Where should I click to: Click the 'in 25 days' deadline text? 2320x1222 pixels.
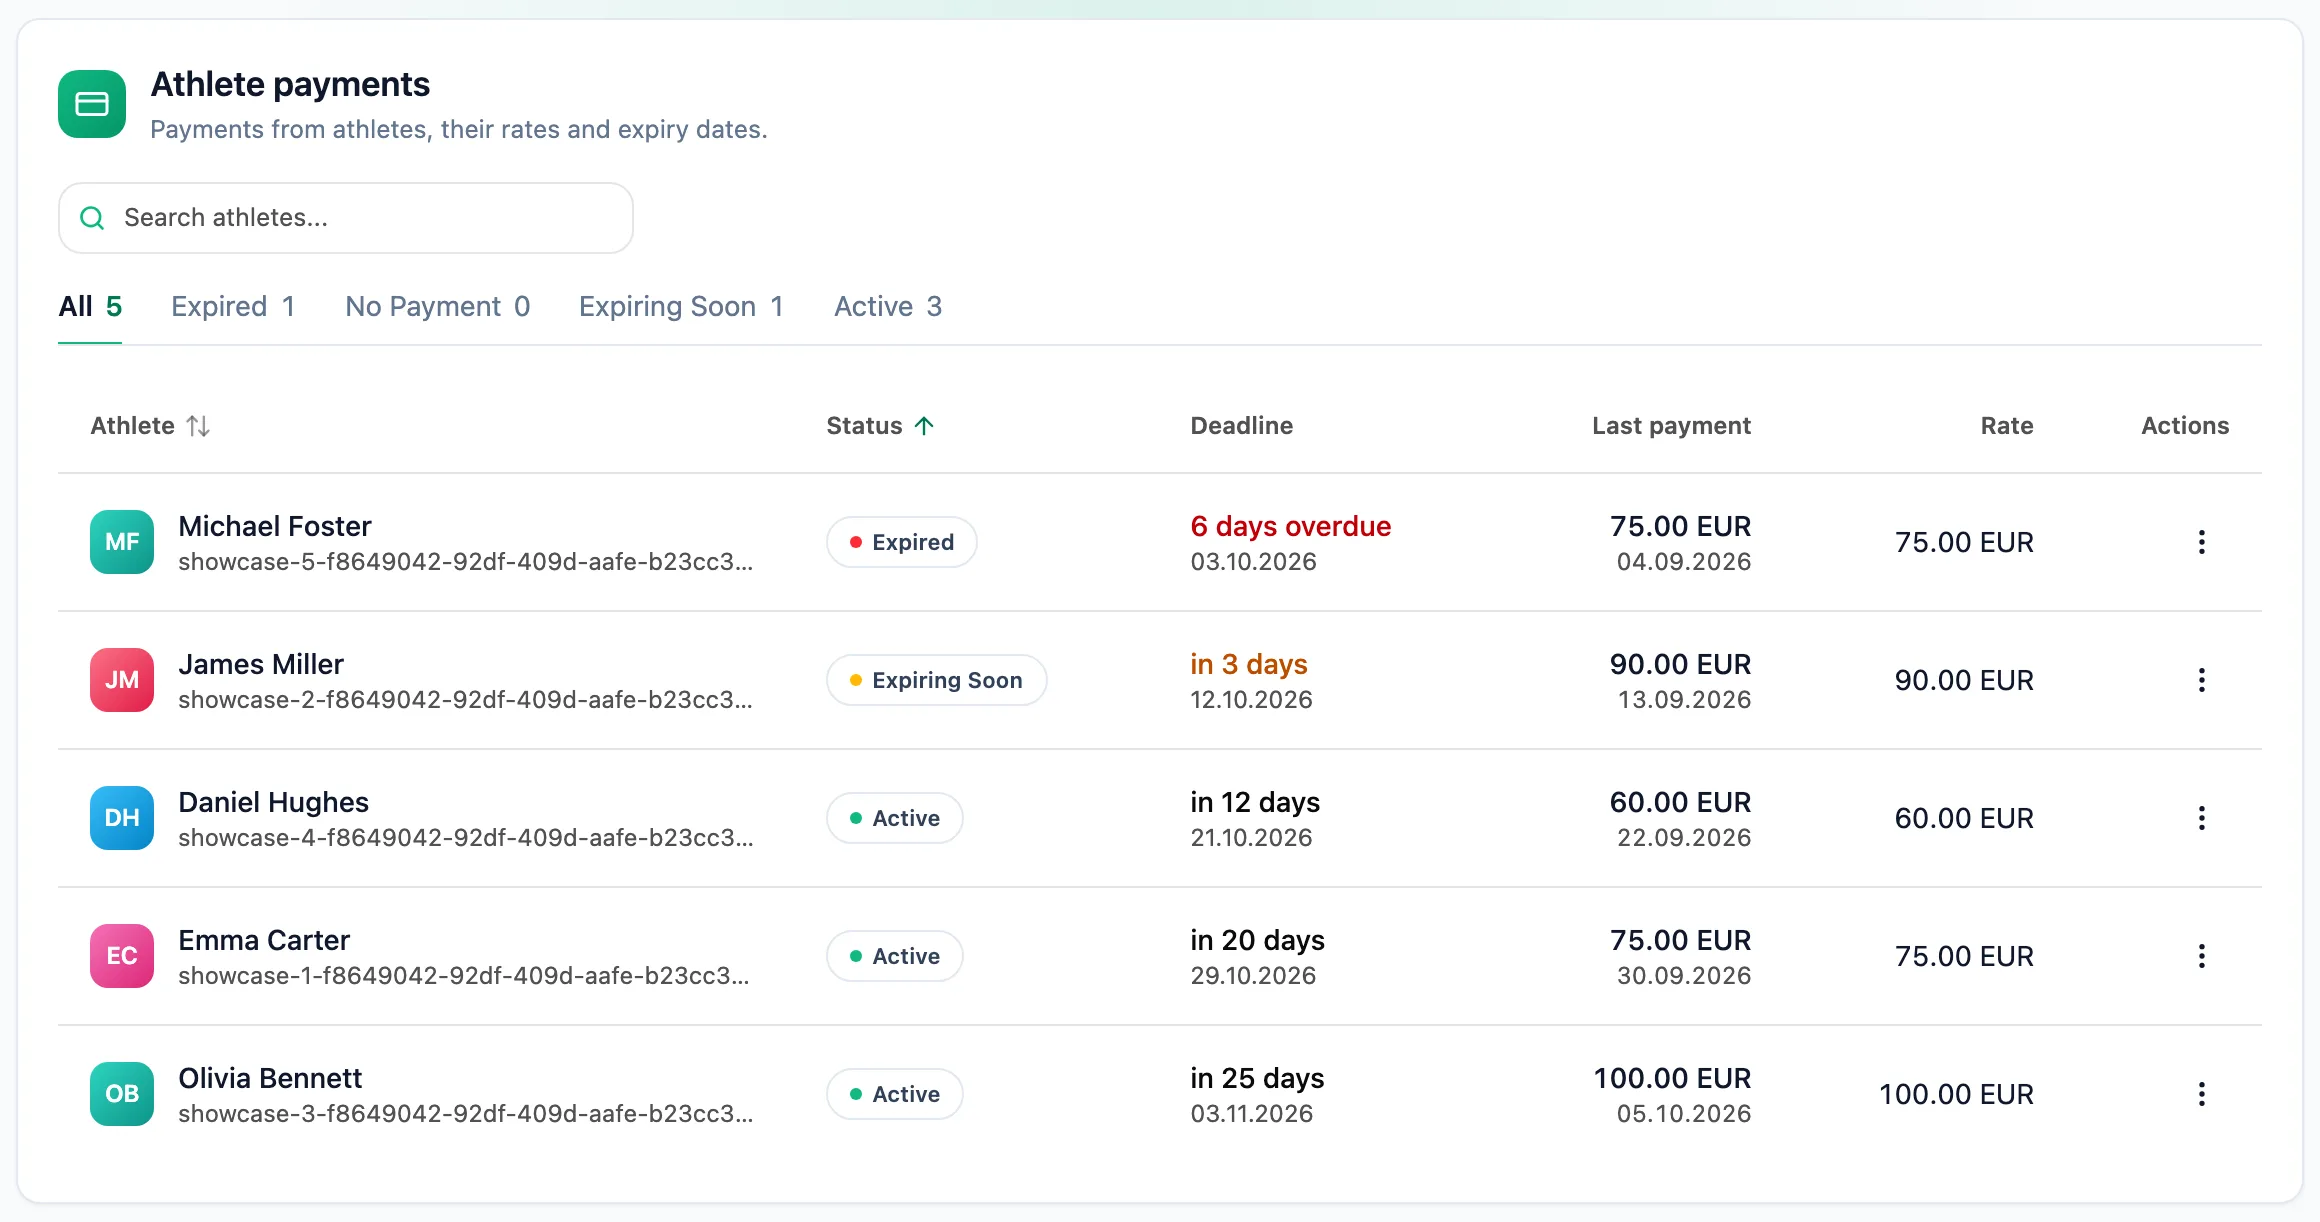click(1257, 1078)
